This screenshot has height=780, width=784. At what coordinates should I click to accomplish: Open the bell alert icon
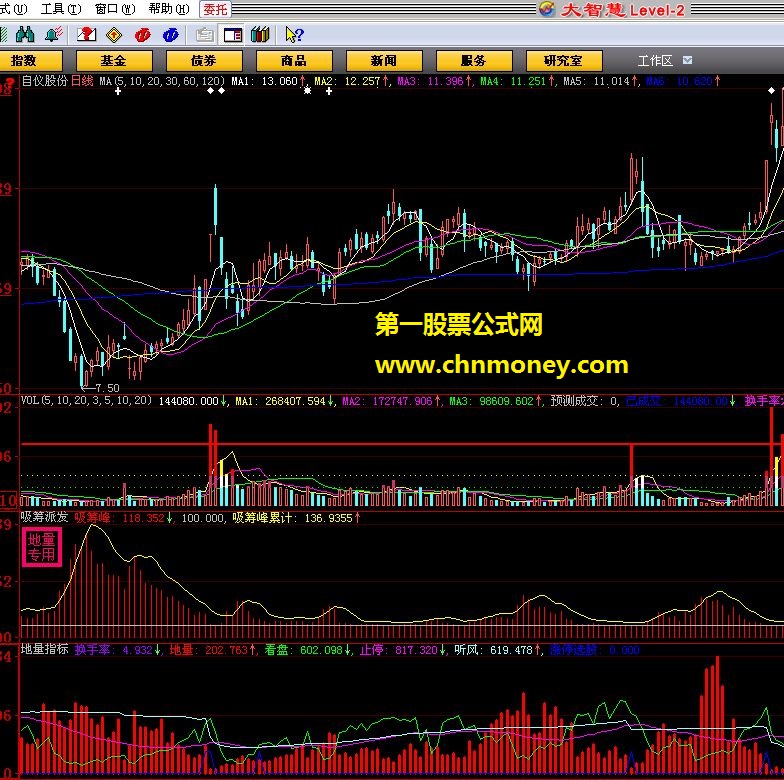coord(54,34)
